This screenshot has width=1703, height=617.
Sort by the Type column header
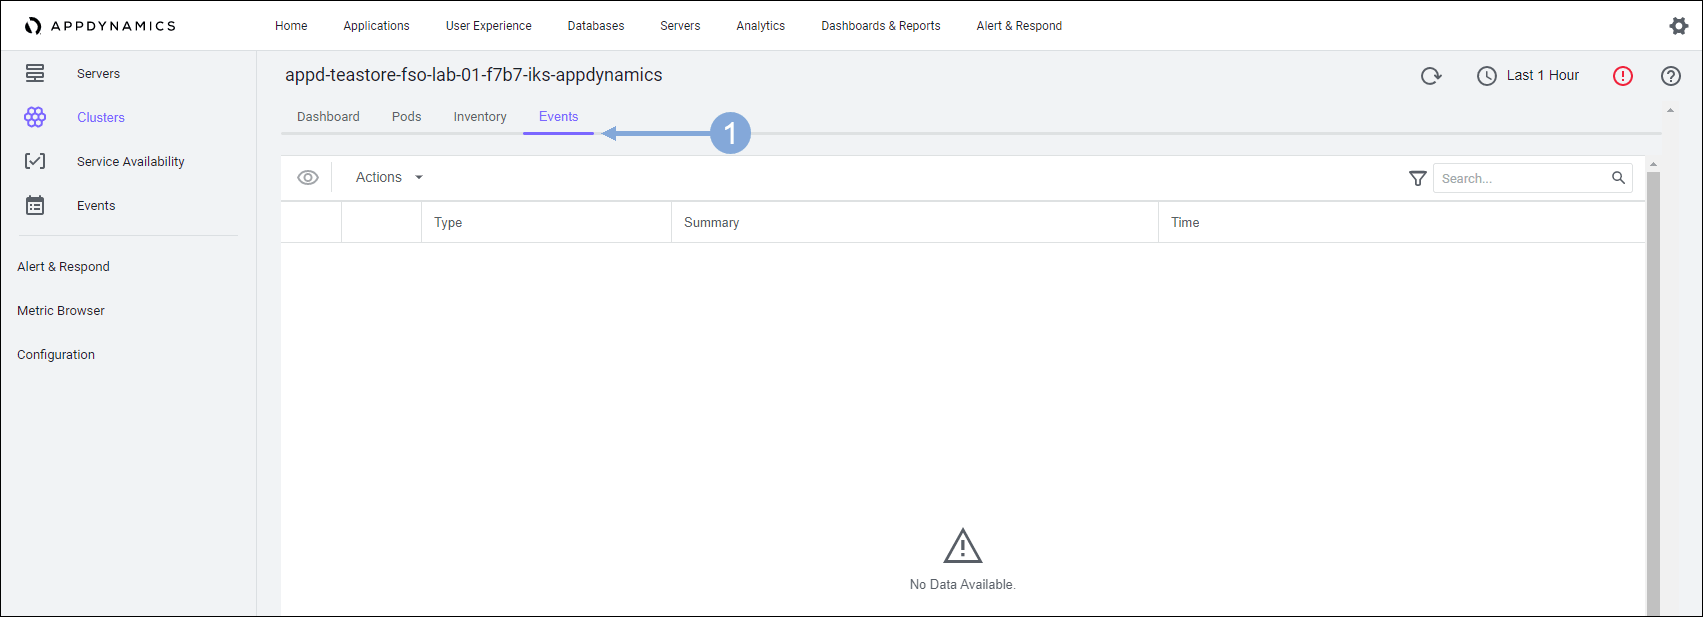point(448,223)
